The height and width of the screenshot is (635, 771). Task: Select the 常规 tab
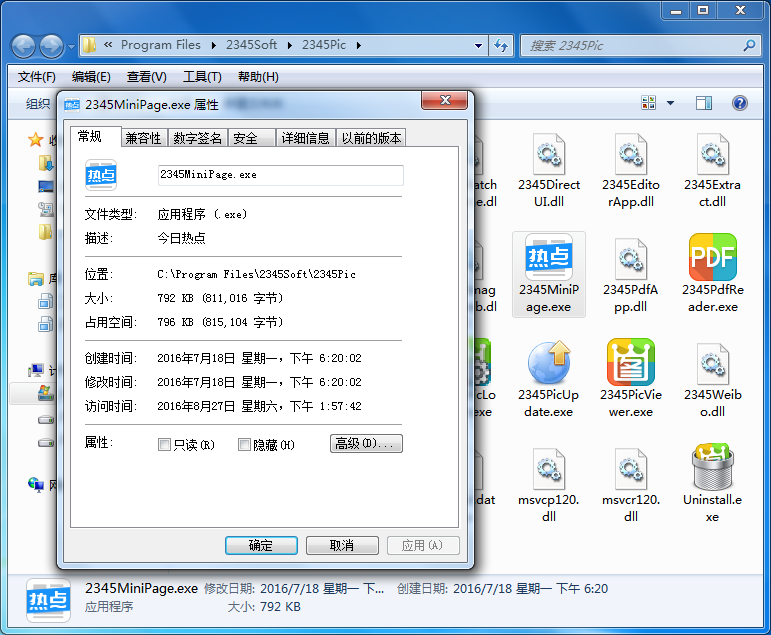[x=95, y=136]
